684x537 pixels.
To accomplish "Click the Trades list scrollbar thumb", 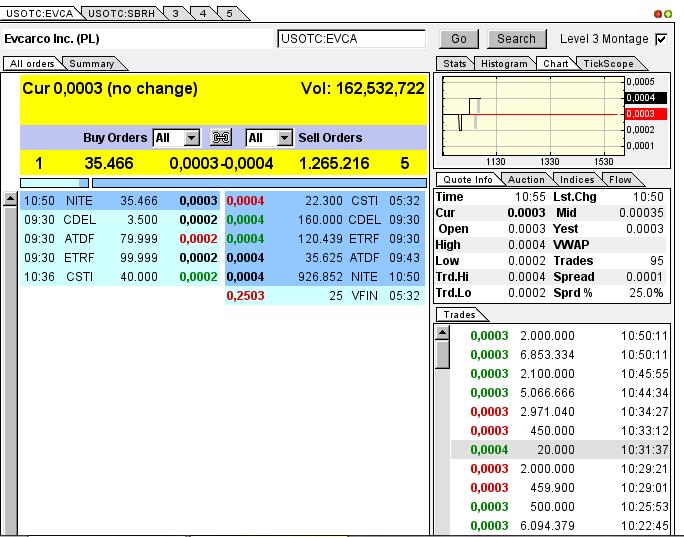I will (x=442, y=354).
